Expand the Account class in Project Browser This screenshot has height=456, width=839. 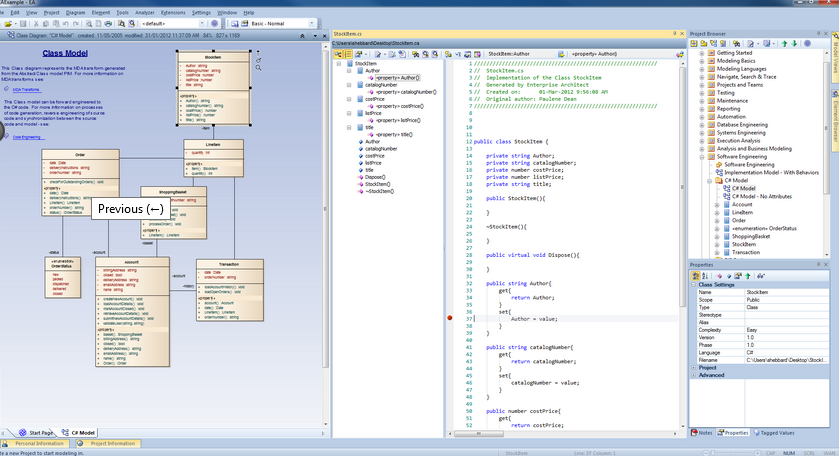717,204
